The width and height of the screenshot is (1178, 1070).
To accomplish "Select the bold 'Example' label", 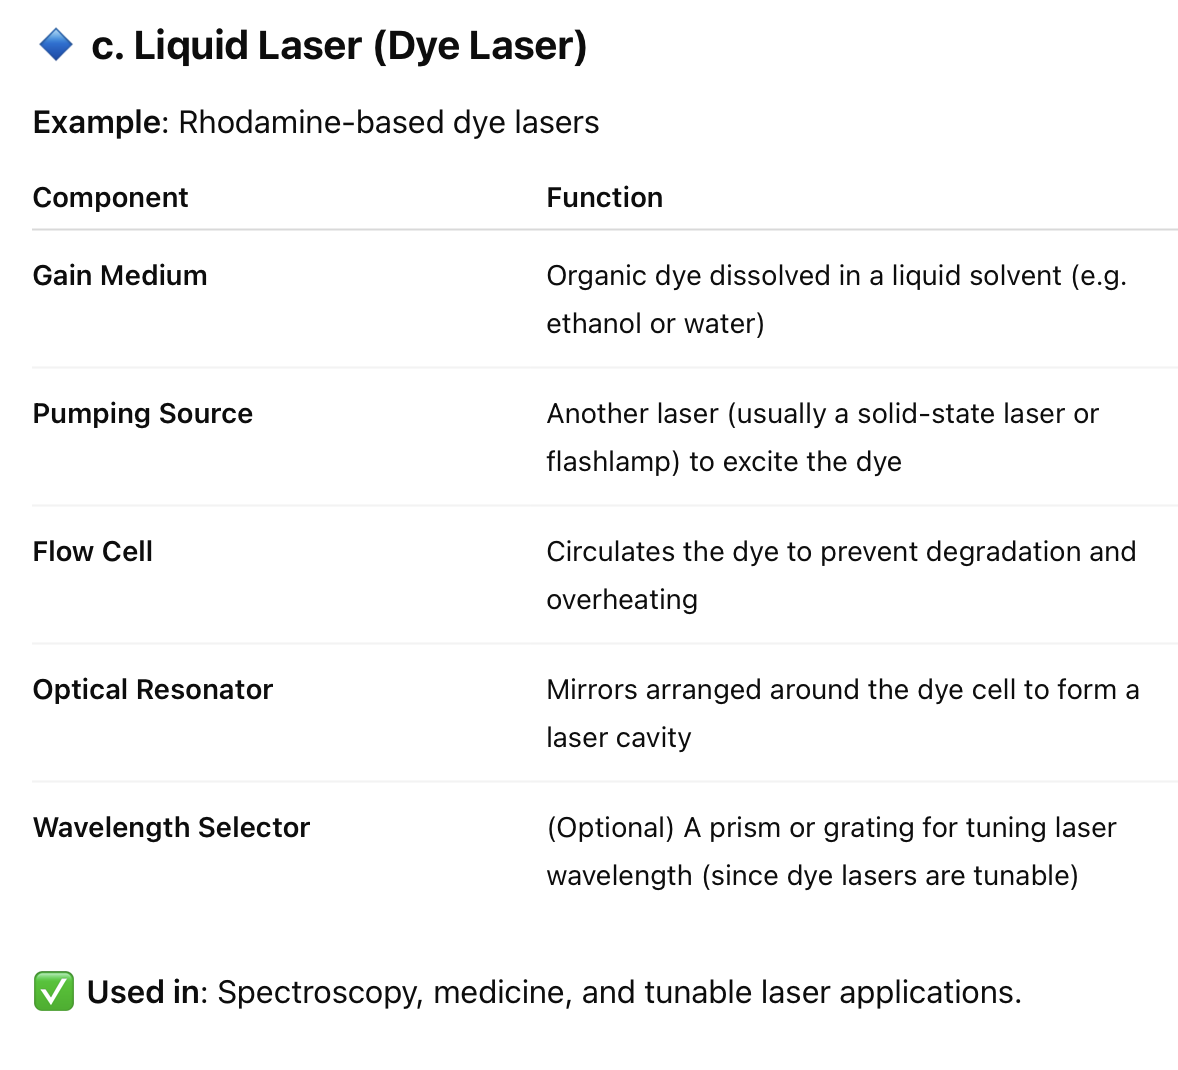I will coord(97,122).
